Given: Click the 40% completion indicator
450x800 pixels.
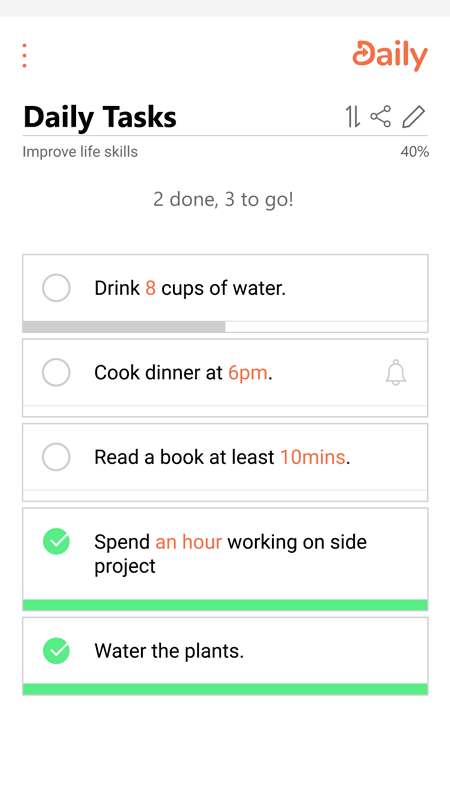Looking at the screenshot, I should point(414,152).
